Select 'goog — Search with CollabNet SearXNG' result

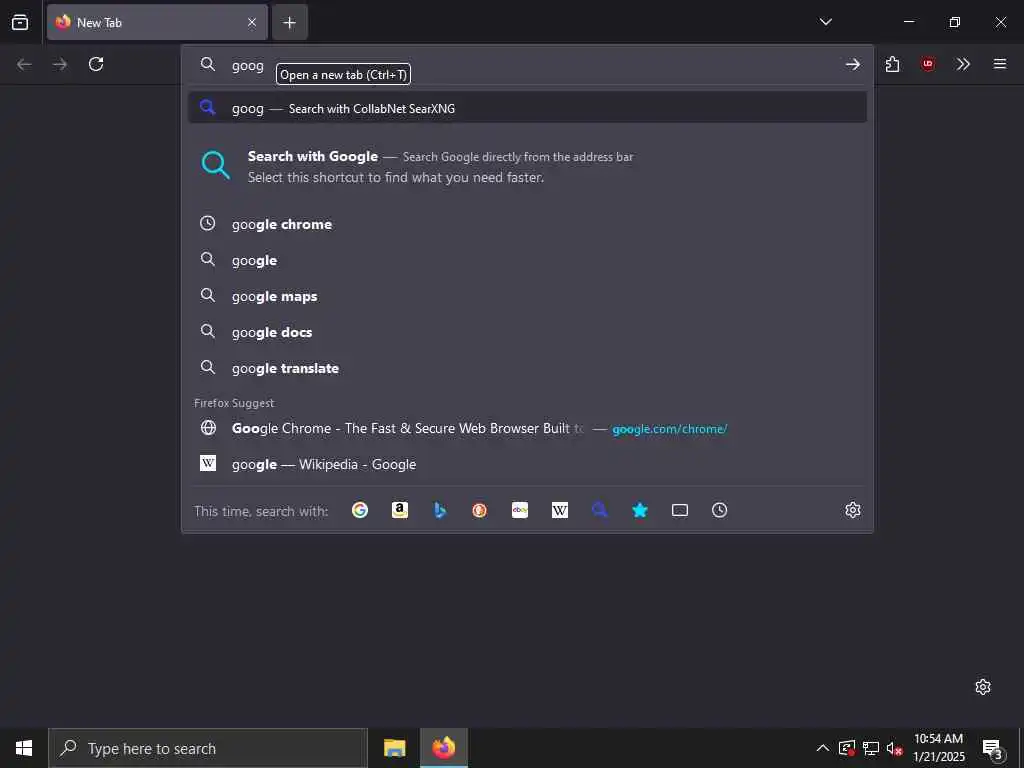(527, 108)
